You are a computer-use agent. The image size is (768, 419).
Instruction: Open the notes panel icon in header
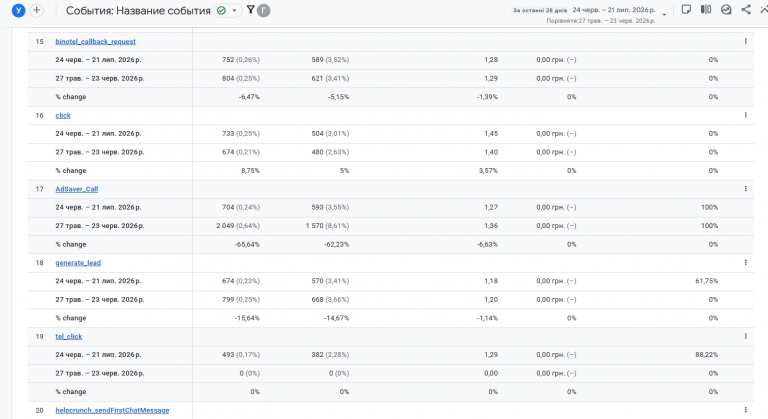click(x=686, y=9)
